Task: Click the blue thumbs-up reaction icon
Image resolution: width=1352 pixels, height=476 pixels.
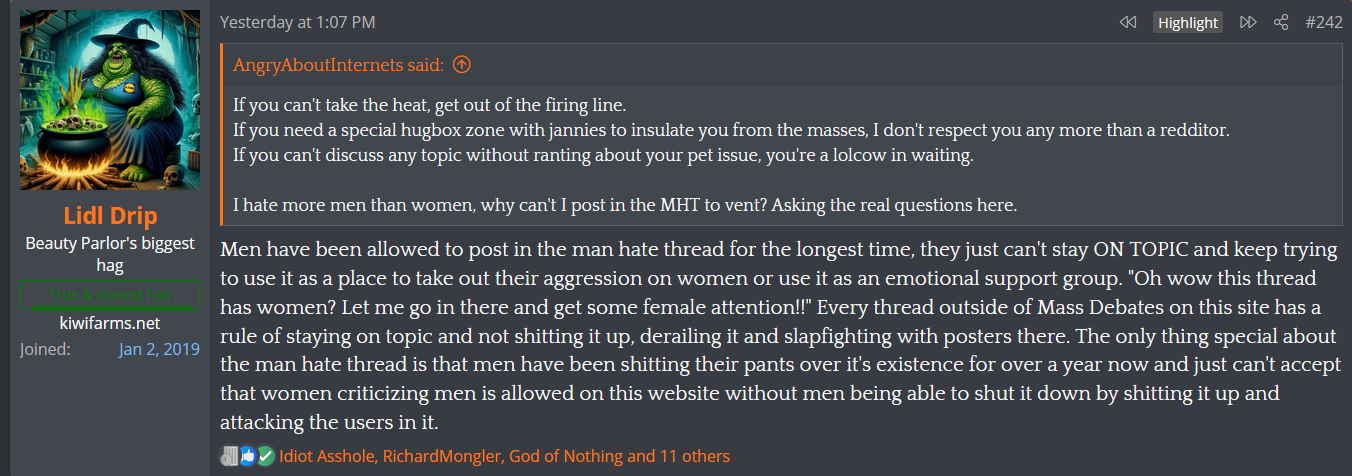Action: click(248, 456)
